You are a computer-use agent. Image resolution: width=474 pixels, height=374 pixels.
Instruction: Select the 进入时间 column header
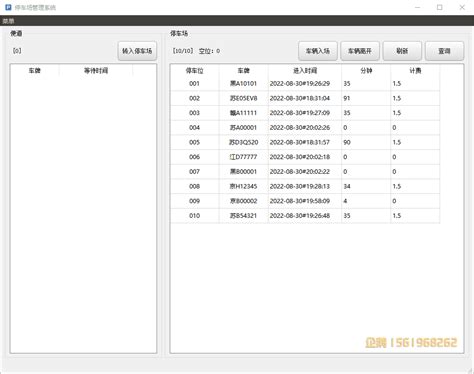pyautogui.click(x=305, y=71)
